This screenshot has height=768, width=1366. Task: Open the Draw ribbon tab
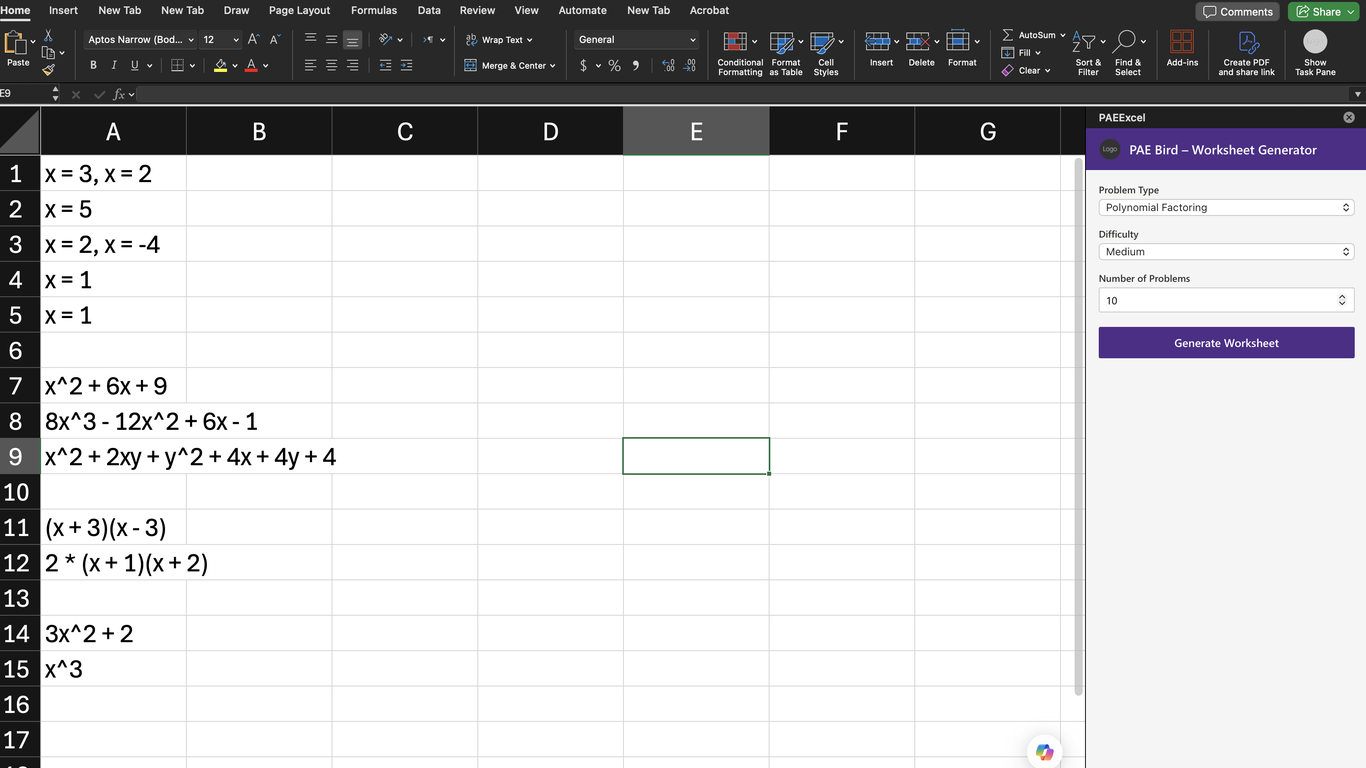click(x=237, y=10)
